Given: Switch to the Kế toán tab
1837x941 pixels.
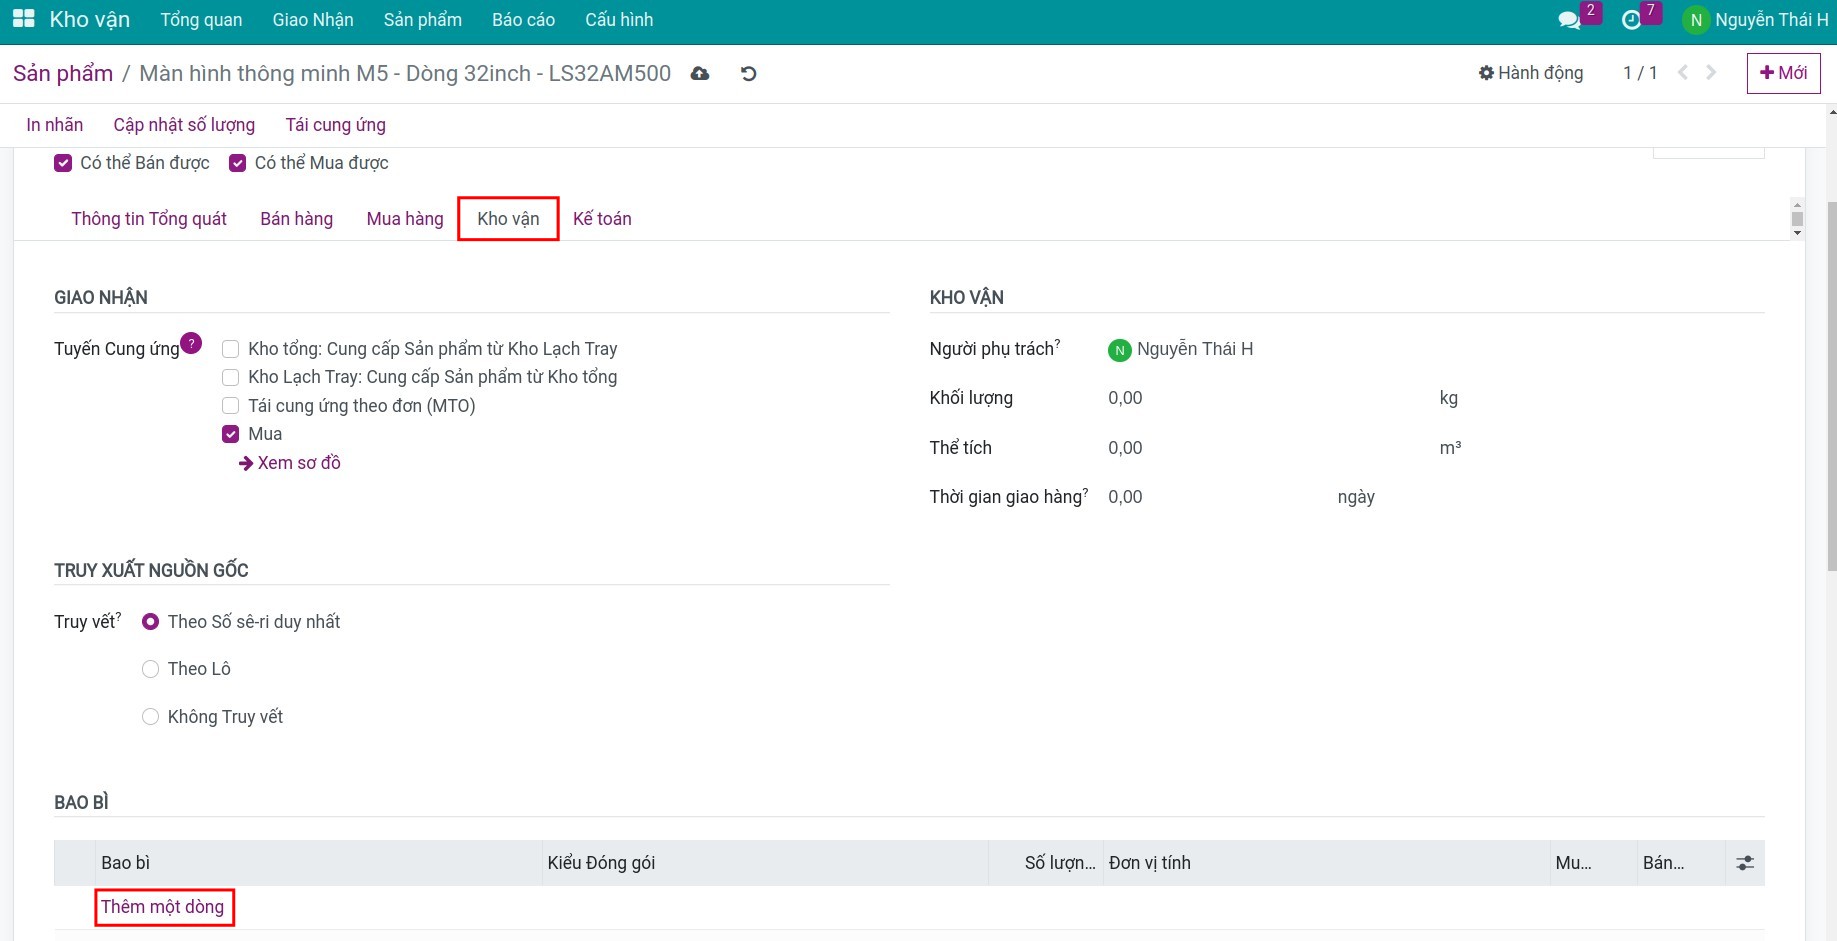Looking at the screenshot, I should (x=602, y=219).
